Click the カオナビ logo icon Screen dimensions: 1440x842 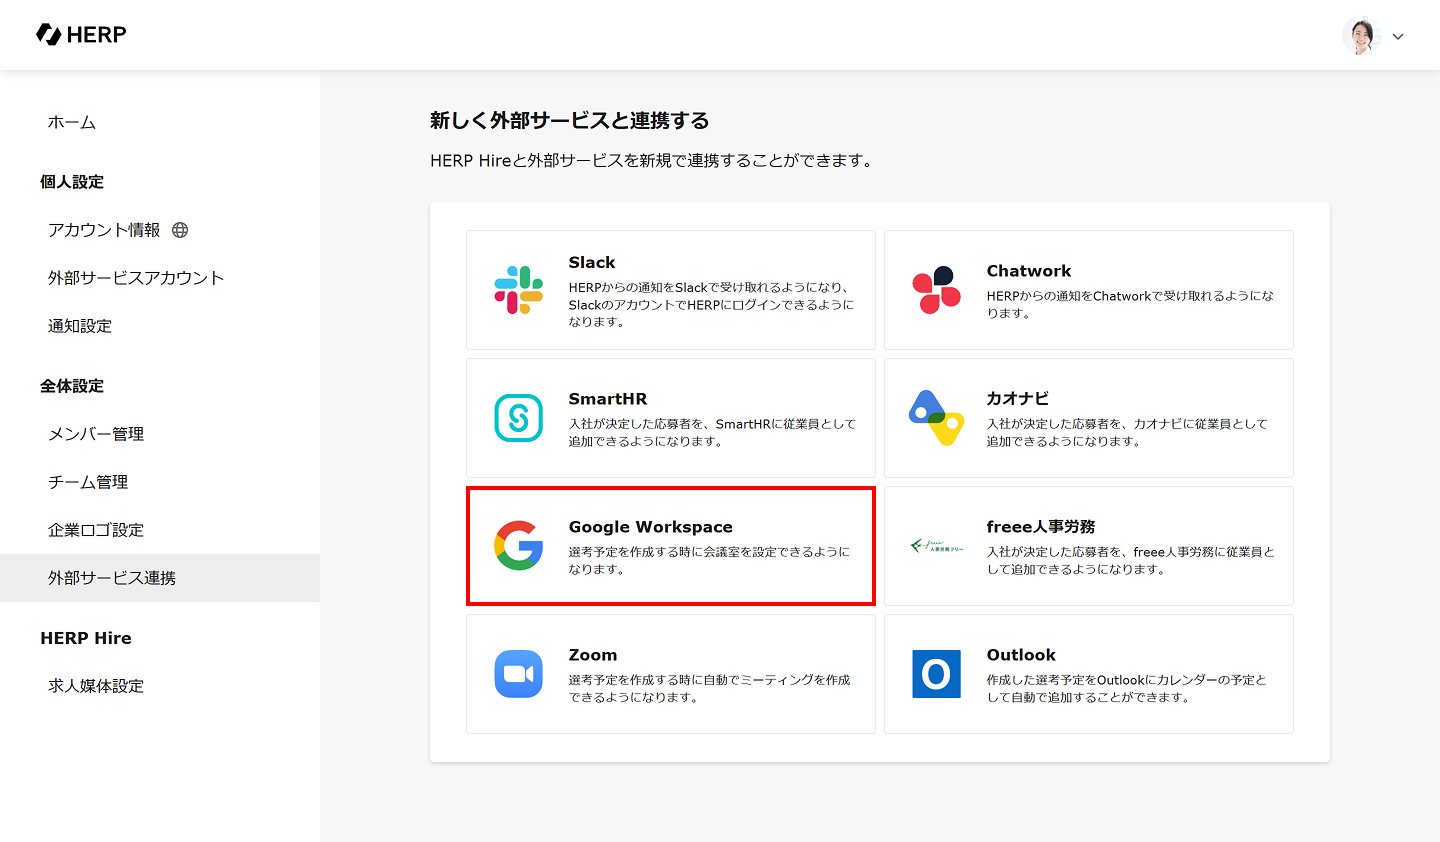click(x=937, y=418)
